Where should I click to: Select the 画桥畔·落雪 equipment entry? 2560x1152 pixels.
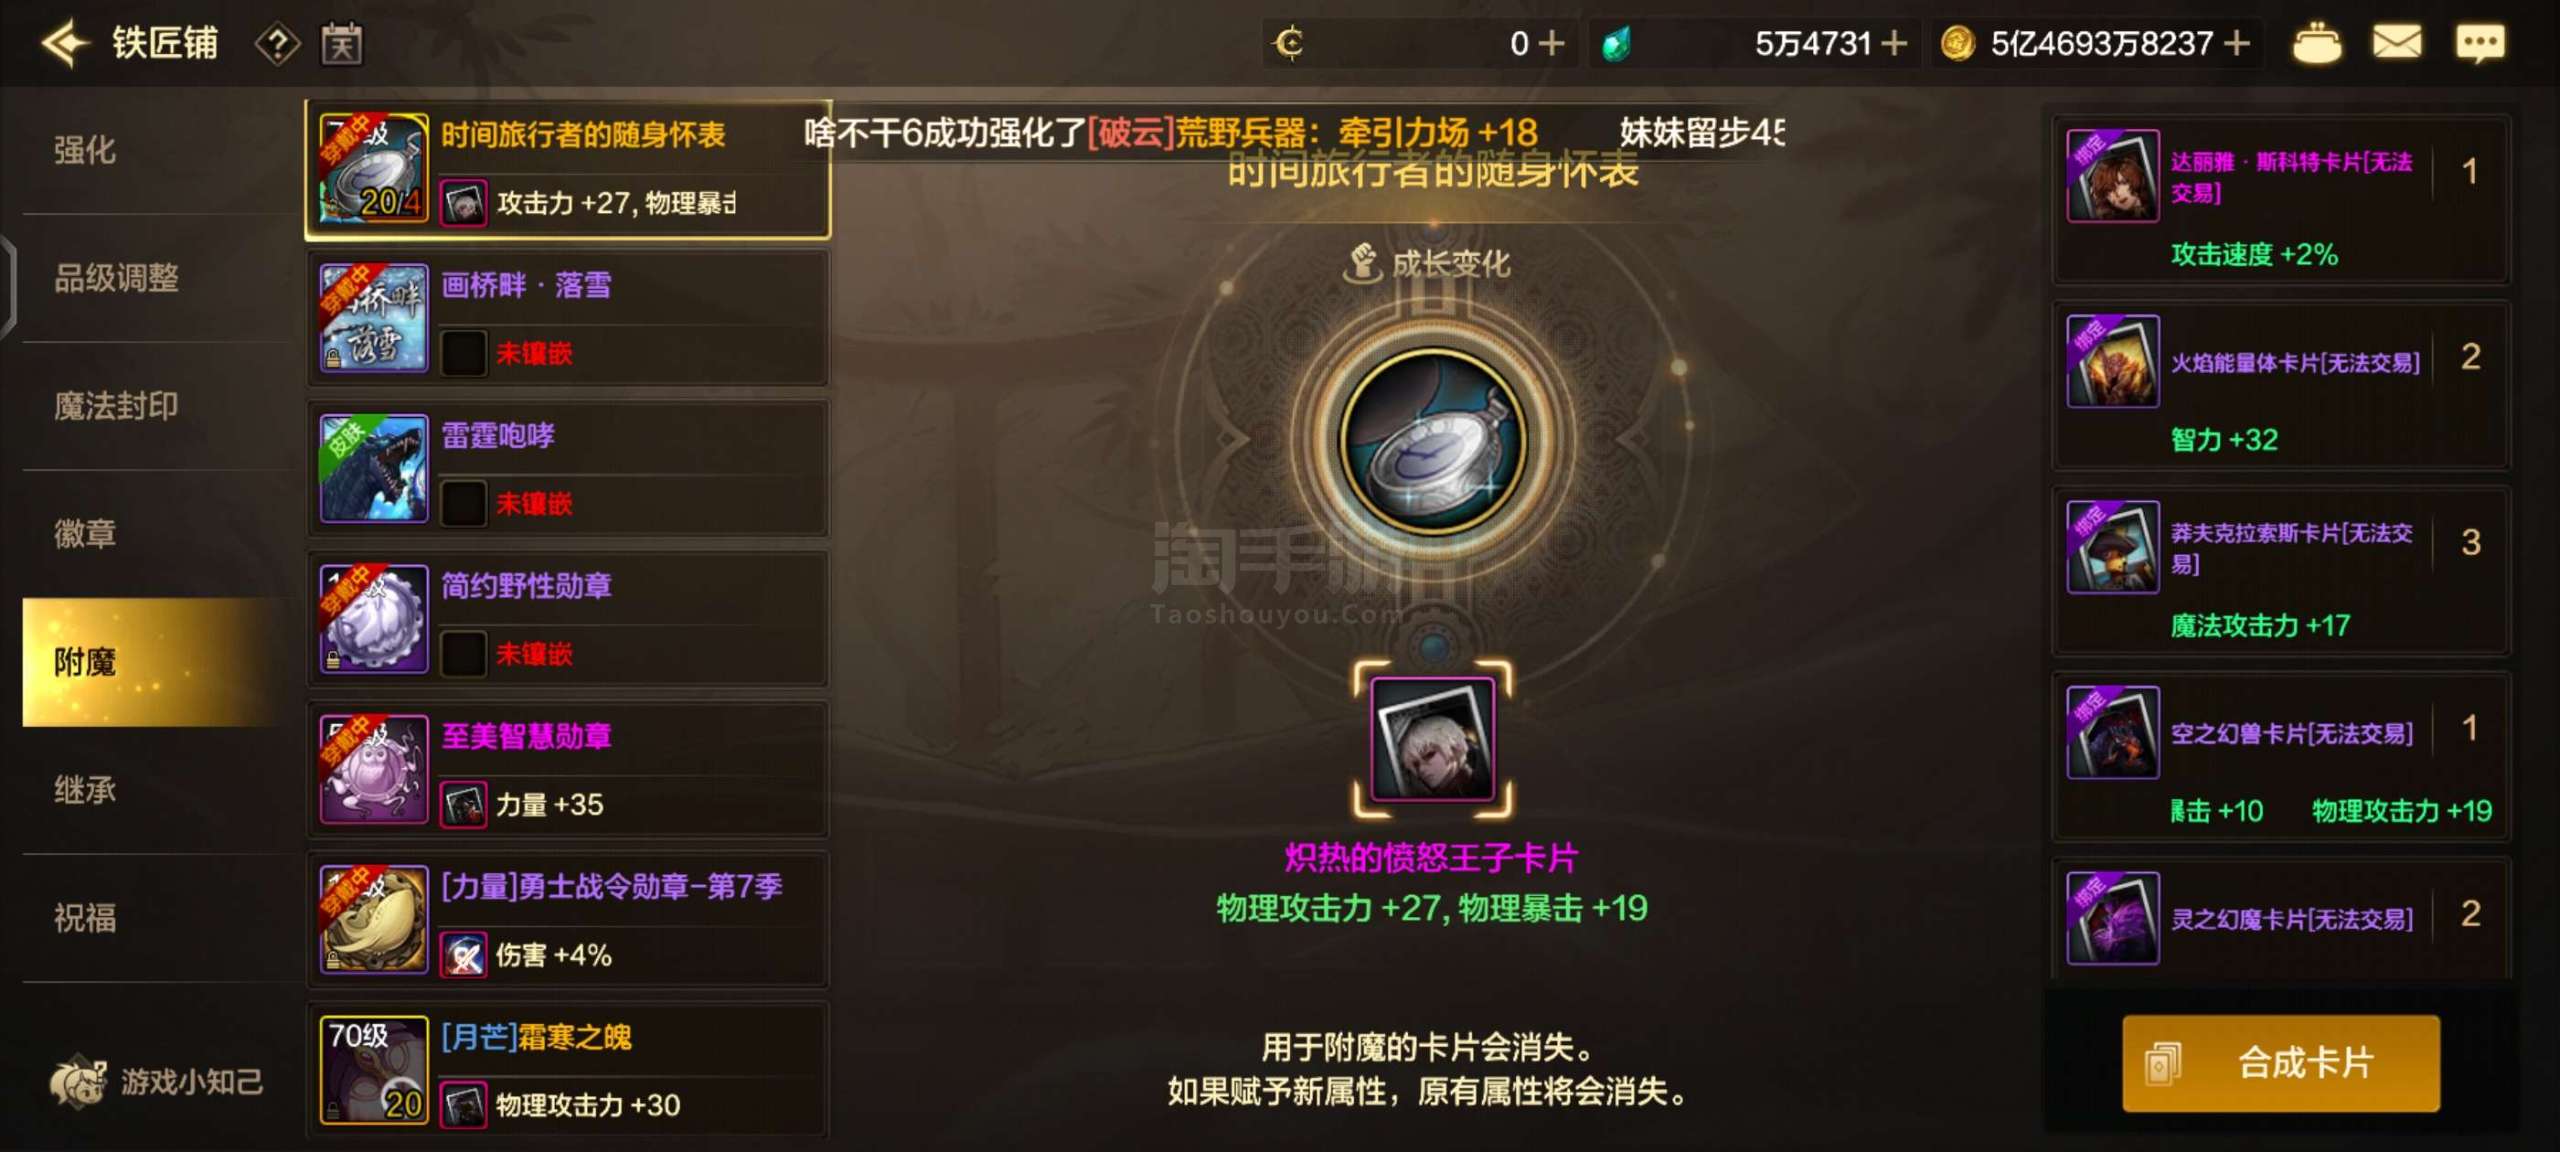click(x=568, y=319)
